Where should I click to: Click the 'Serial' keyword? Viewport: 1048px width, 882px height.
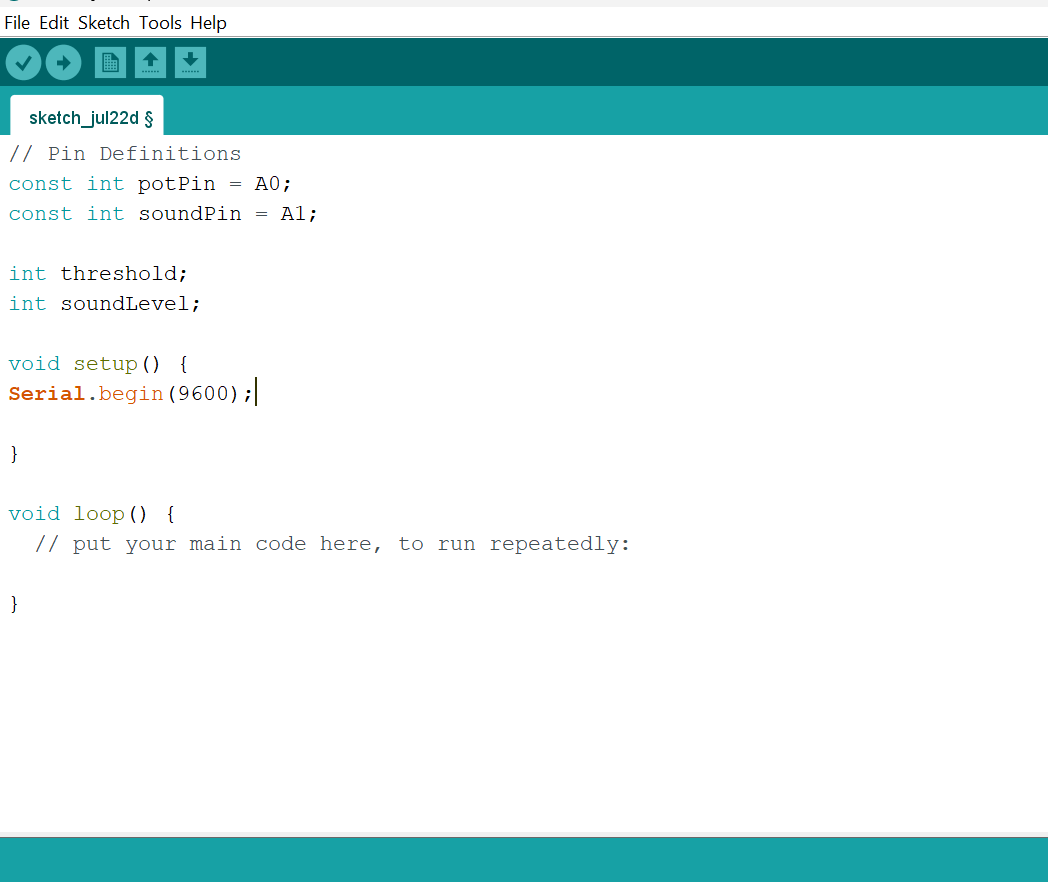point(47,394)
